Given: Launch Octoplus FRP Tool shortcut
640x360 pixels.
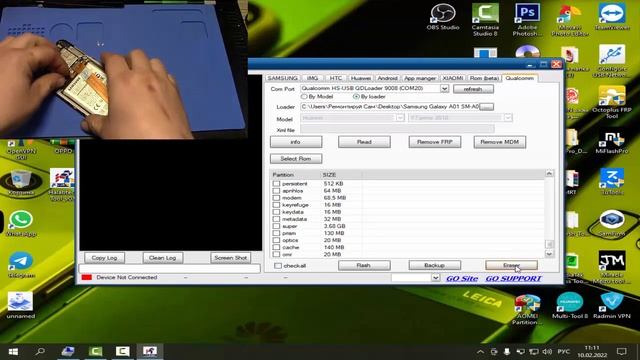Looking at the screenshot, I should pyautogui.click(x=612, y=102).
